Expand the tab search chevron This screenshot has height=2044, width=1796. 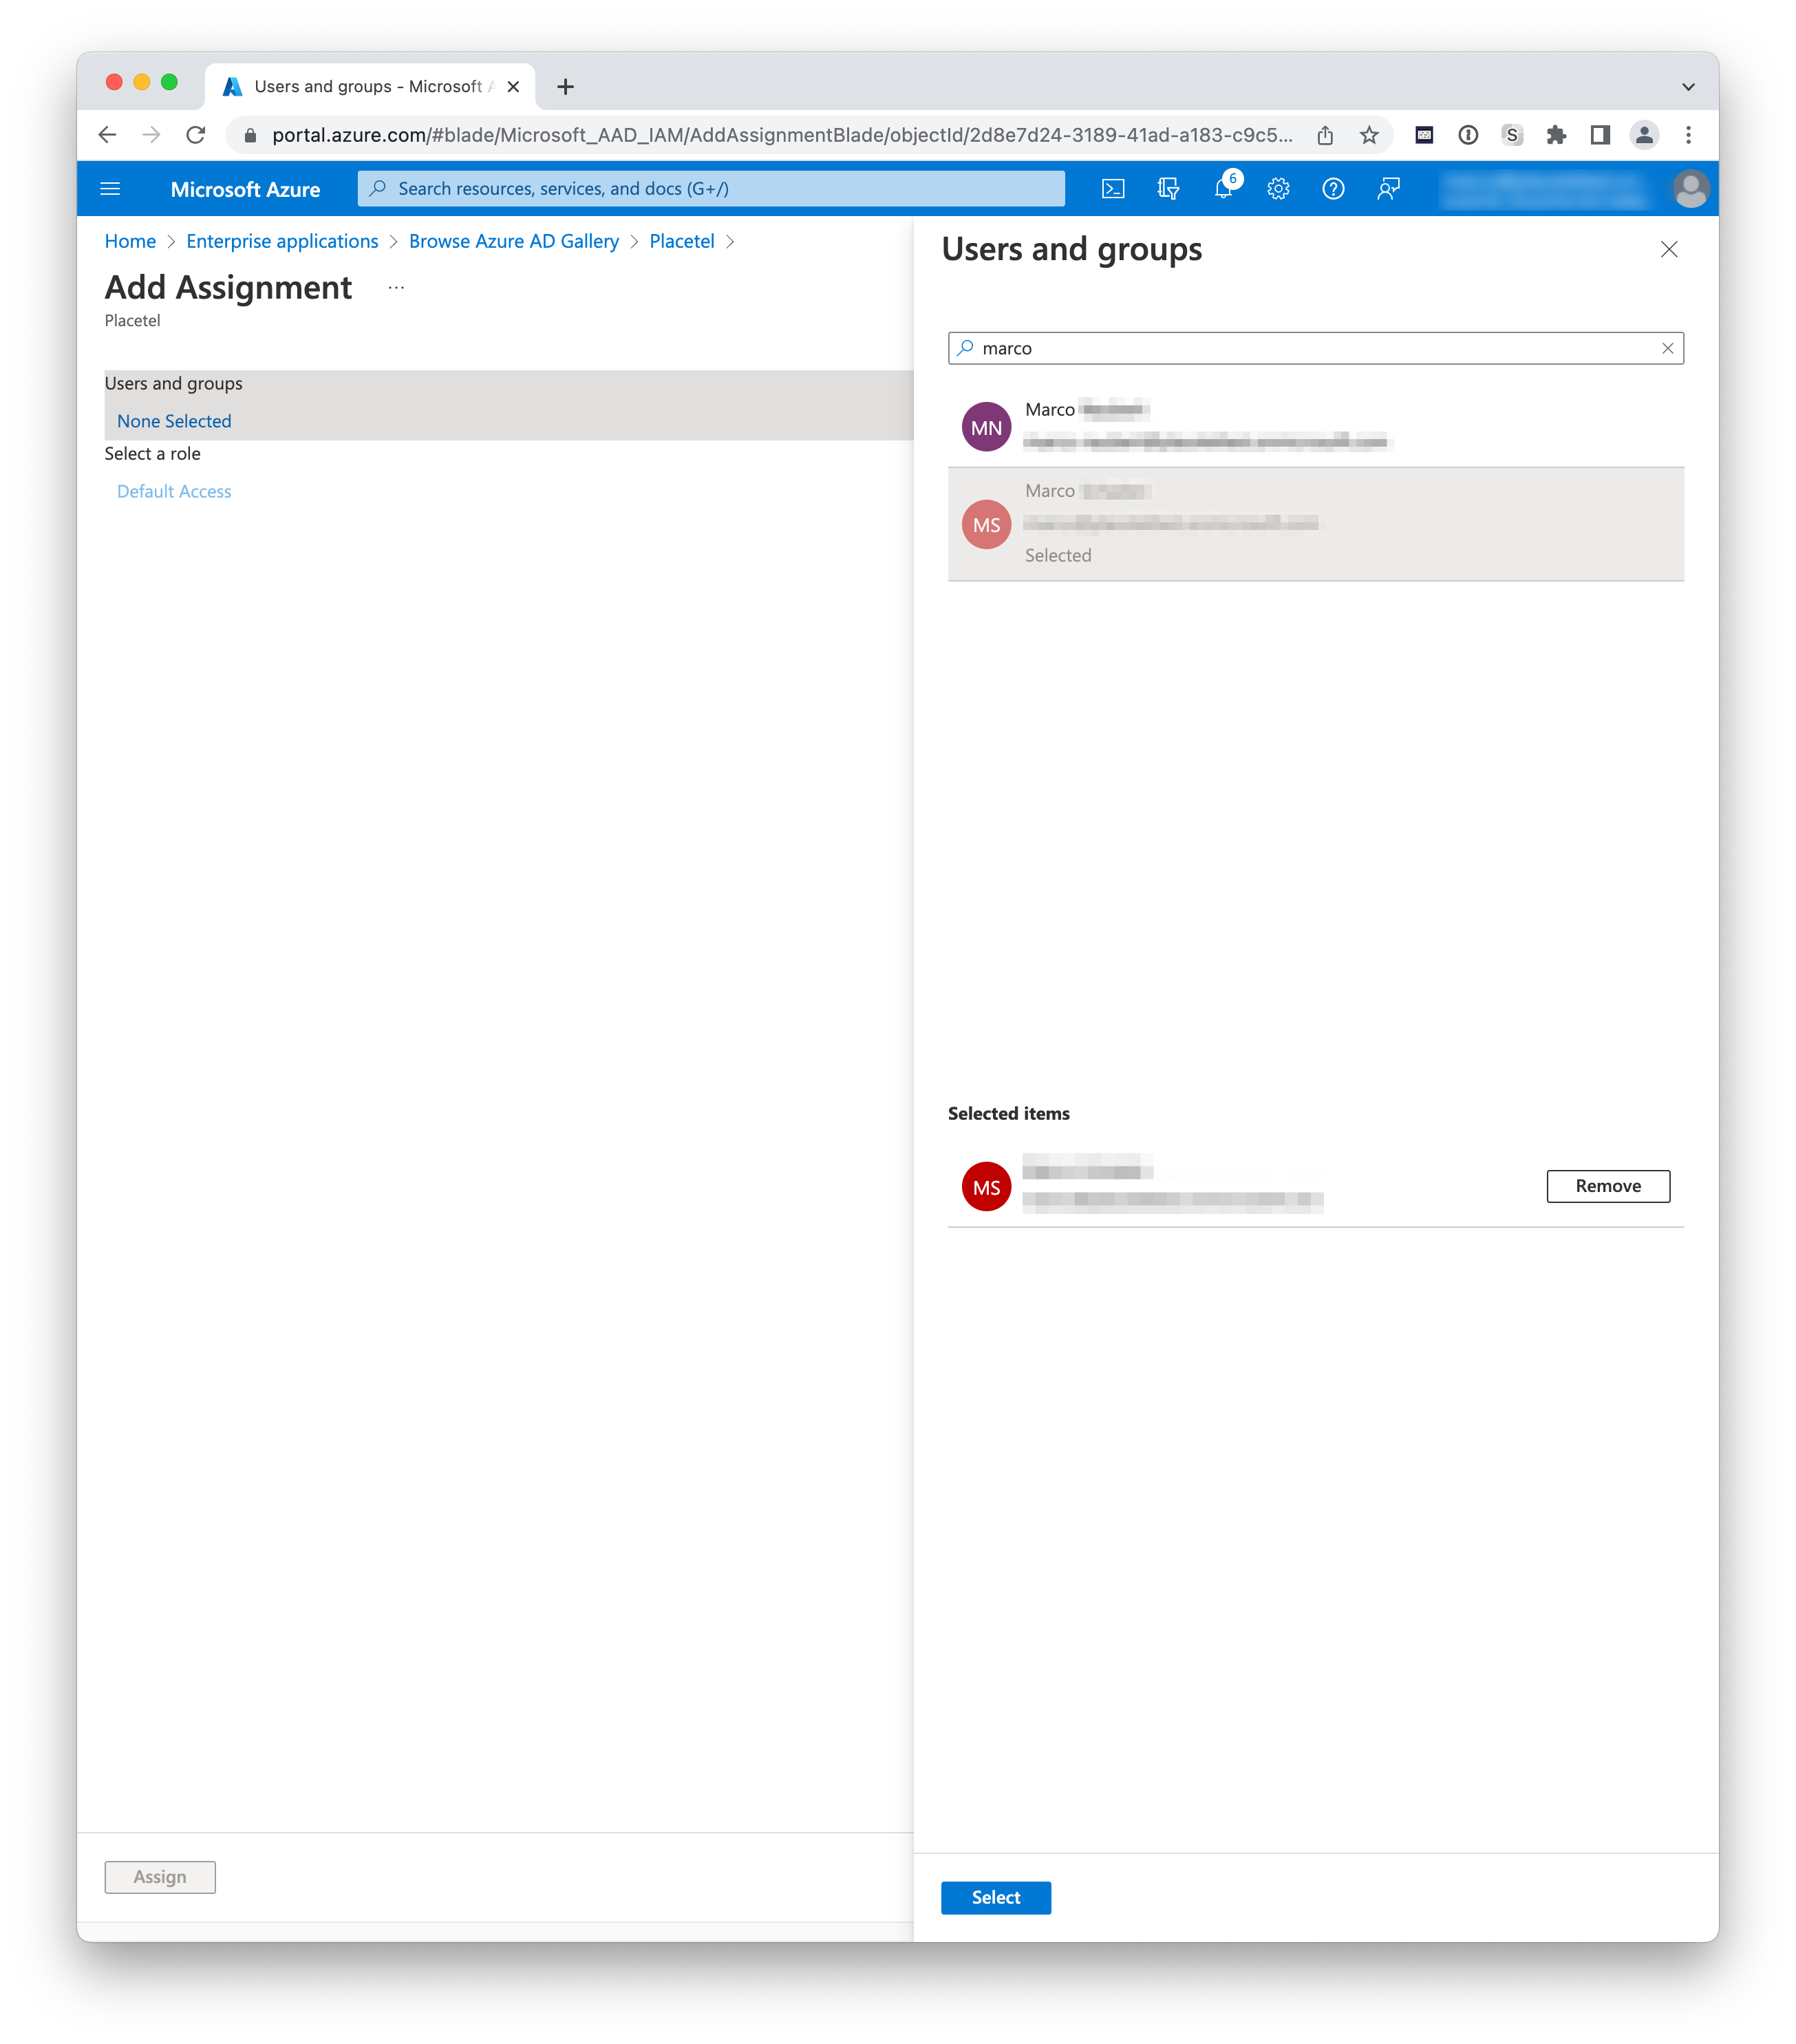click(x=1688, y=87)
